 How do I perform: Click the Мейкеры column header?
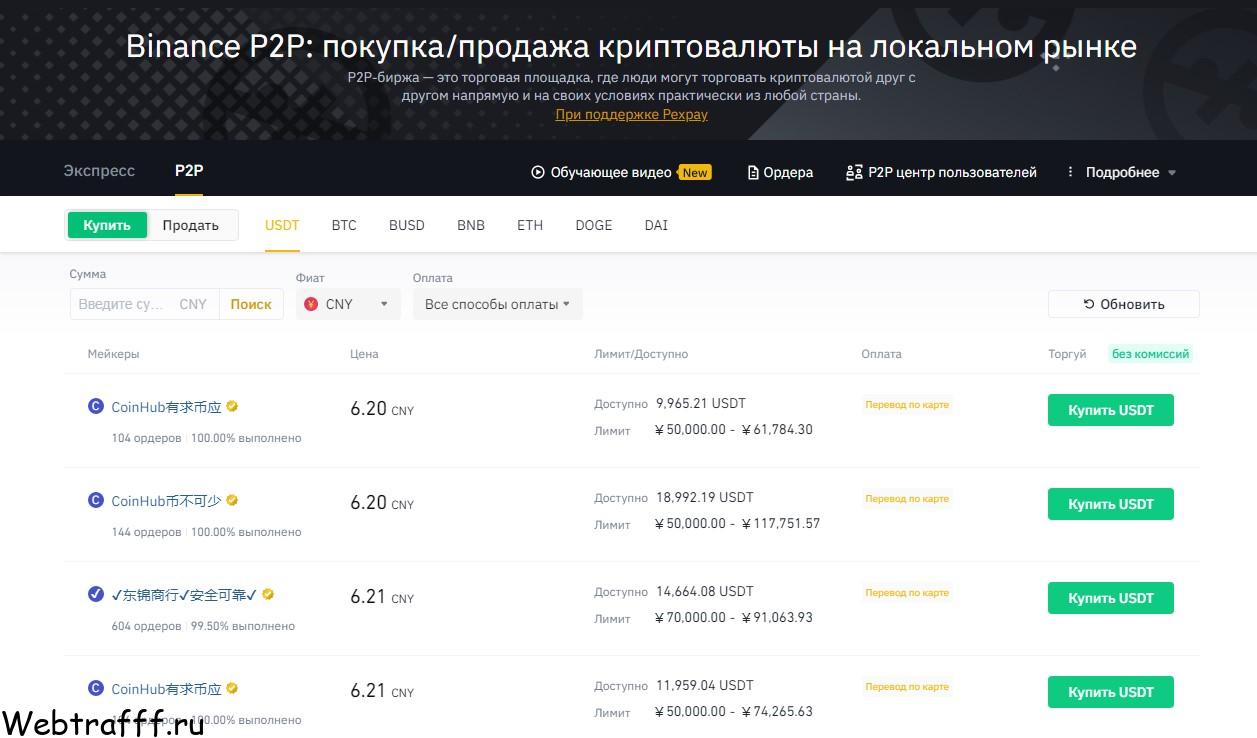(113, 354)
